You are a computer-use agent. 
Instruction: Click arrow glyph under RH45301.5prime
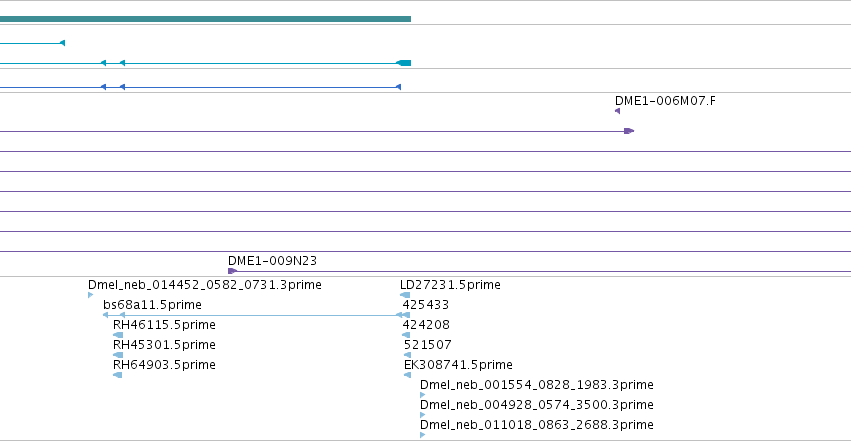(118, 355)
